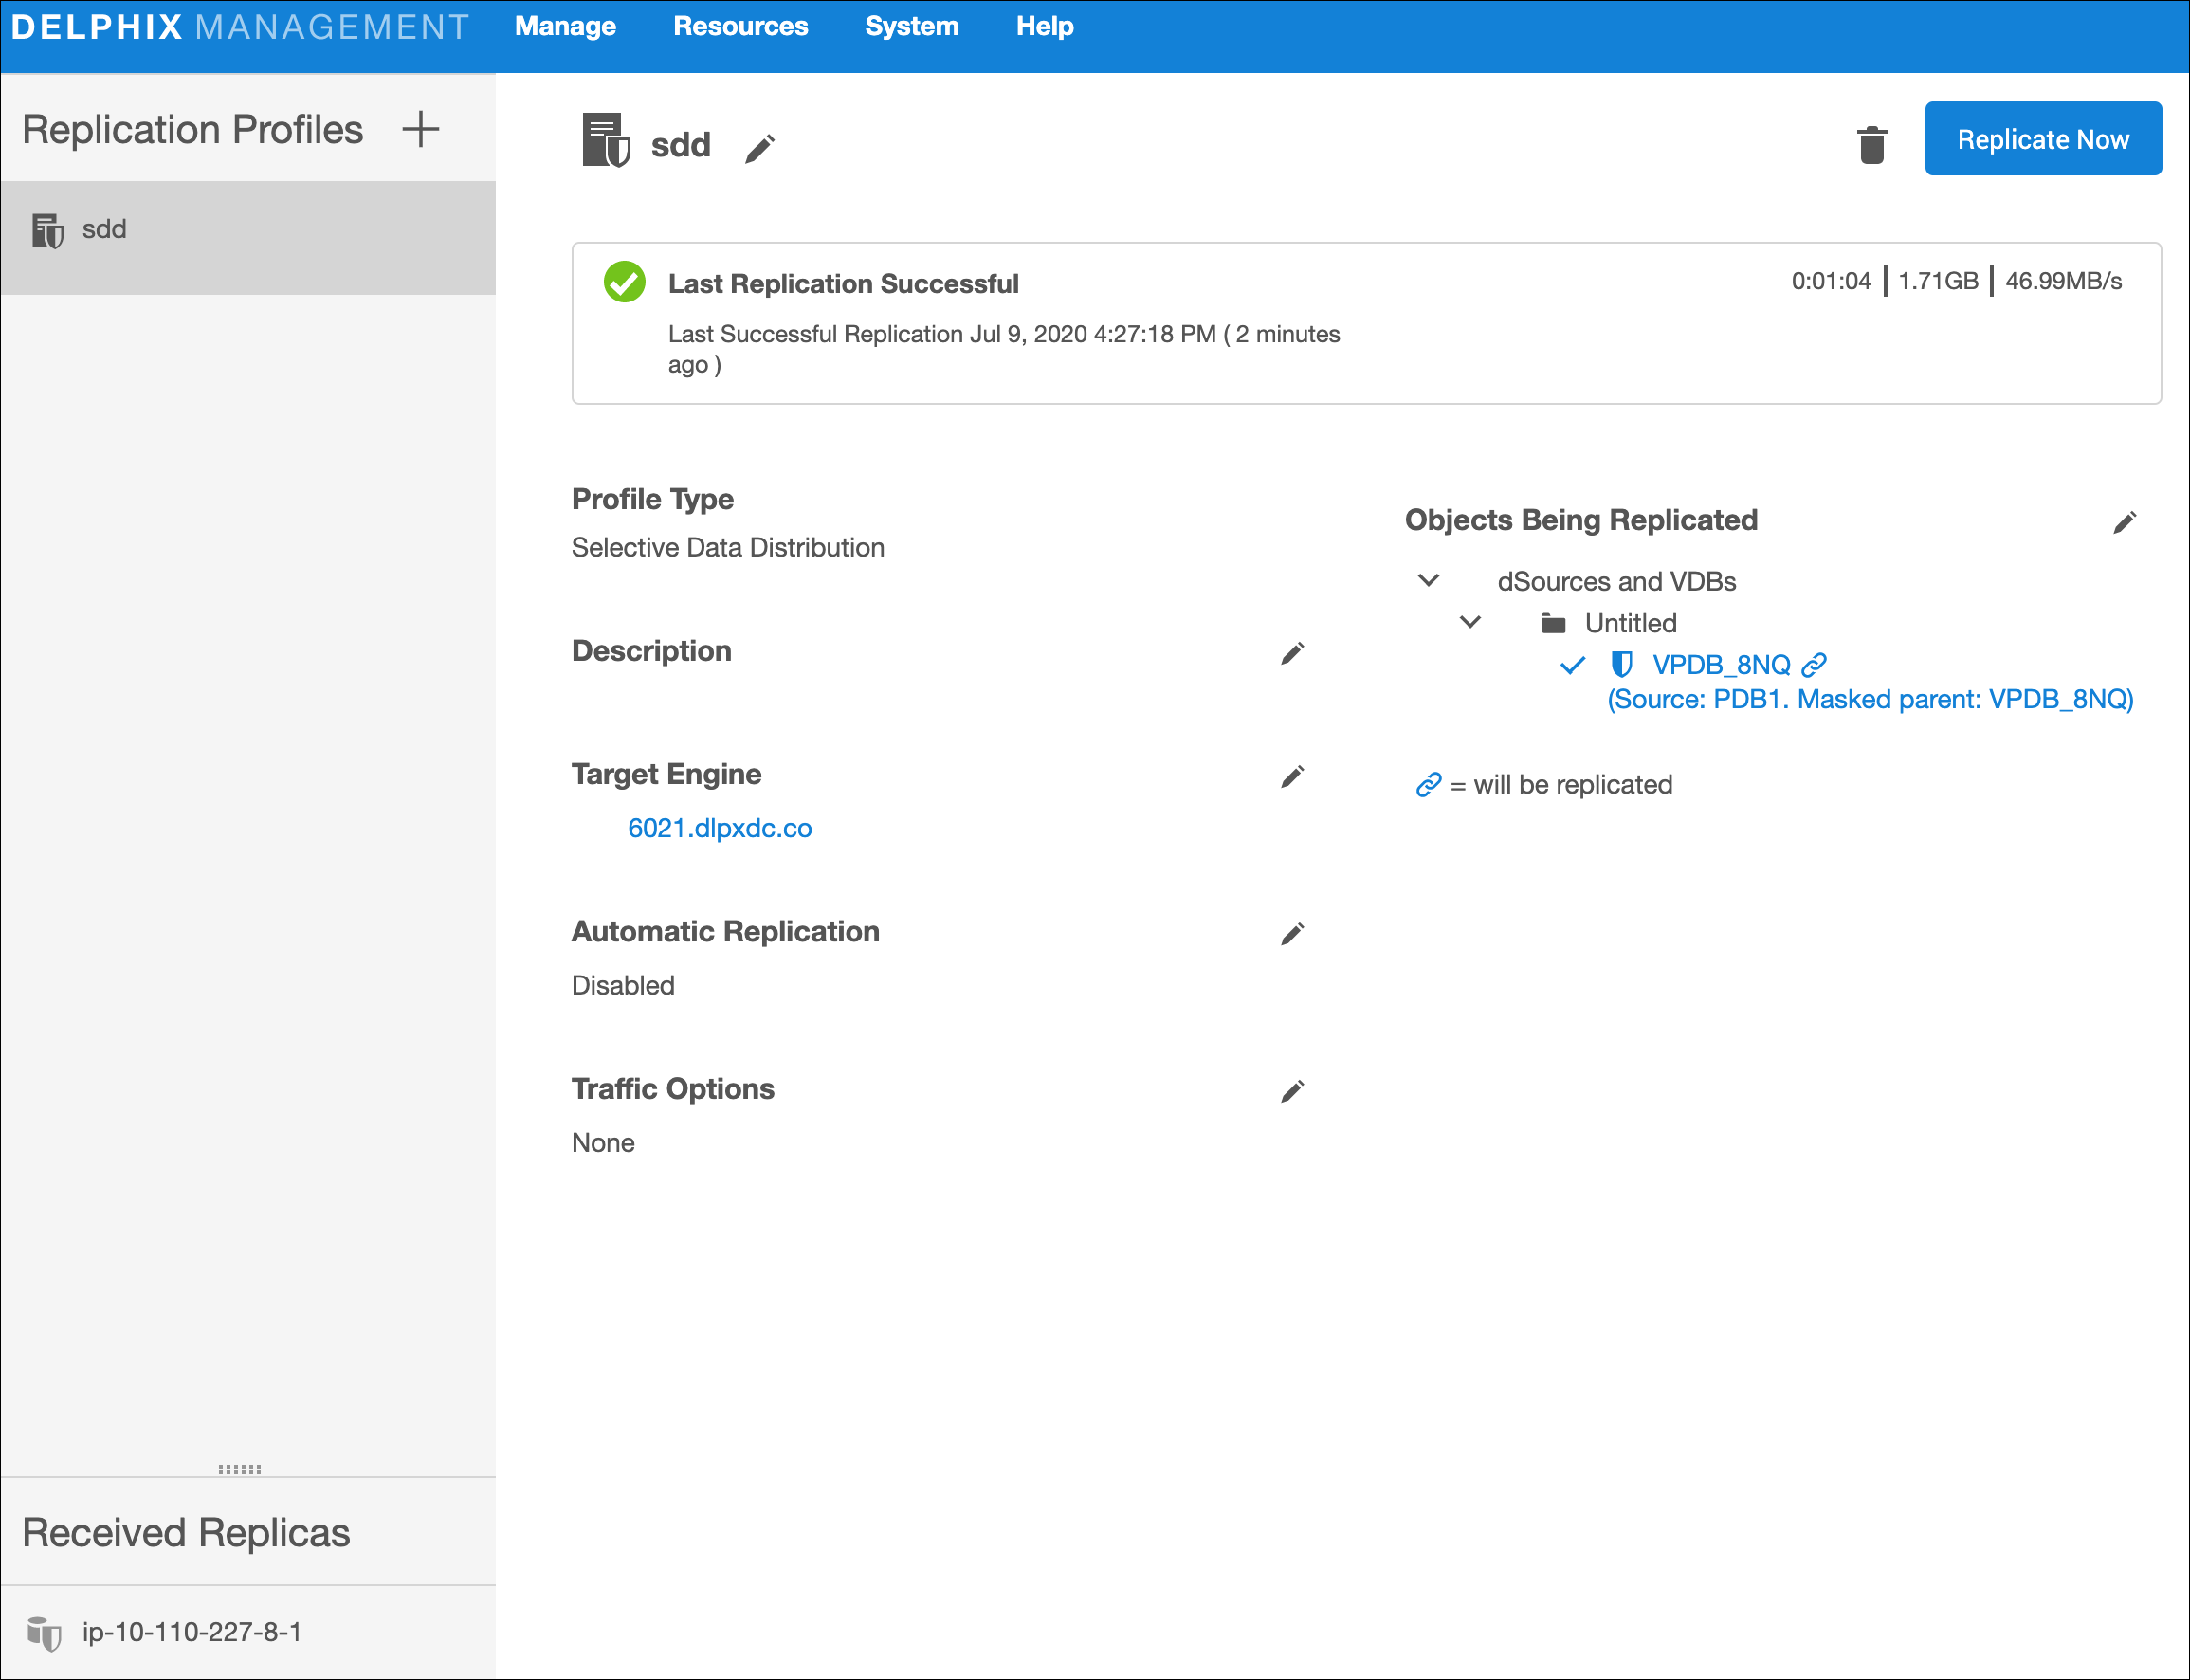Click the plus icon to add replication profile

420,130
